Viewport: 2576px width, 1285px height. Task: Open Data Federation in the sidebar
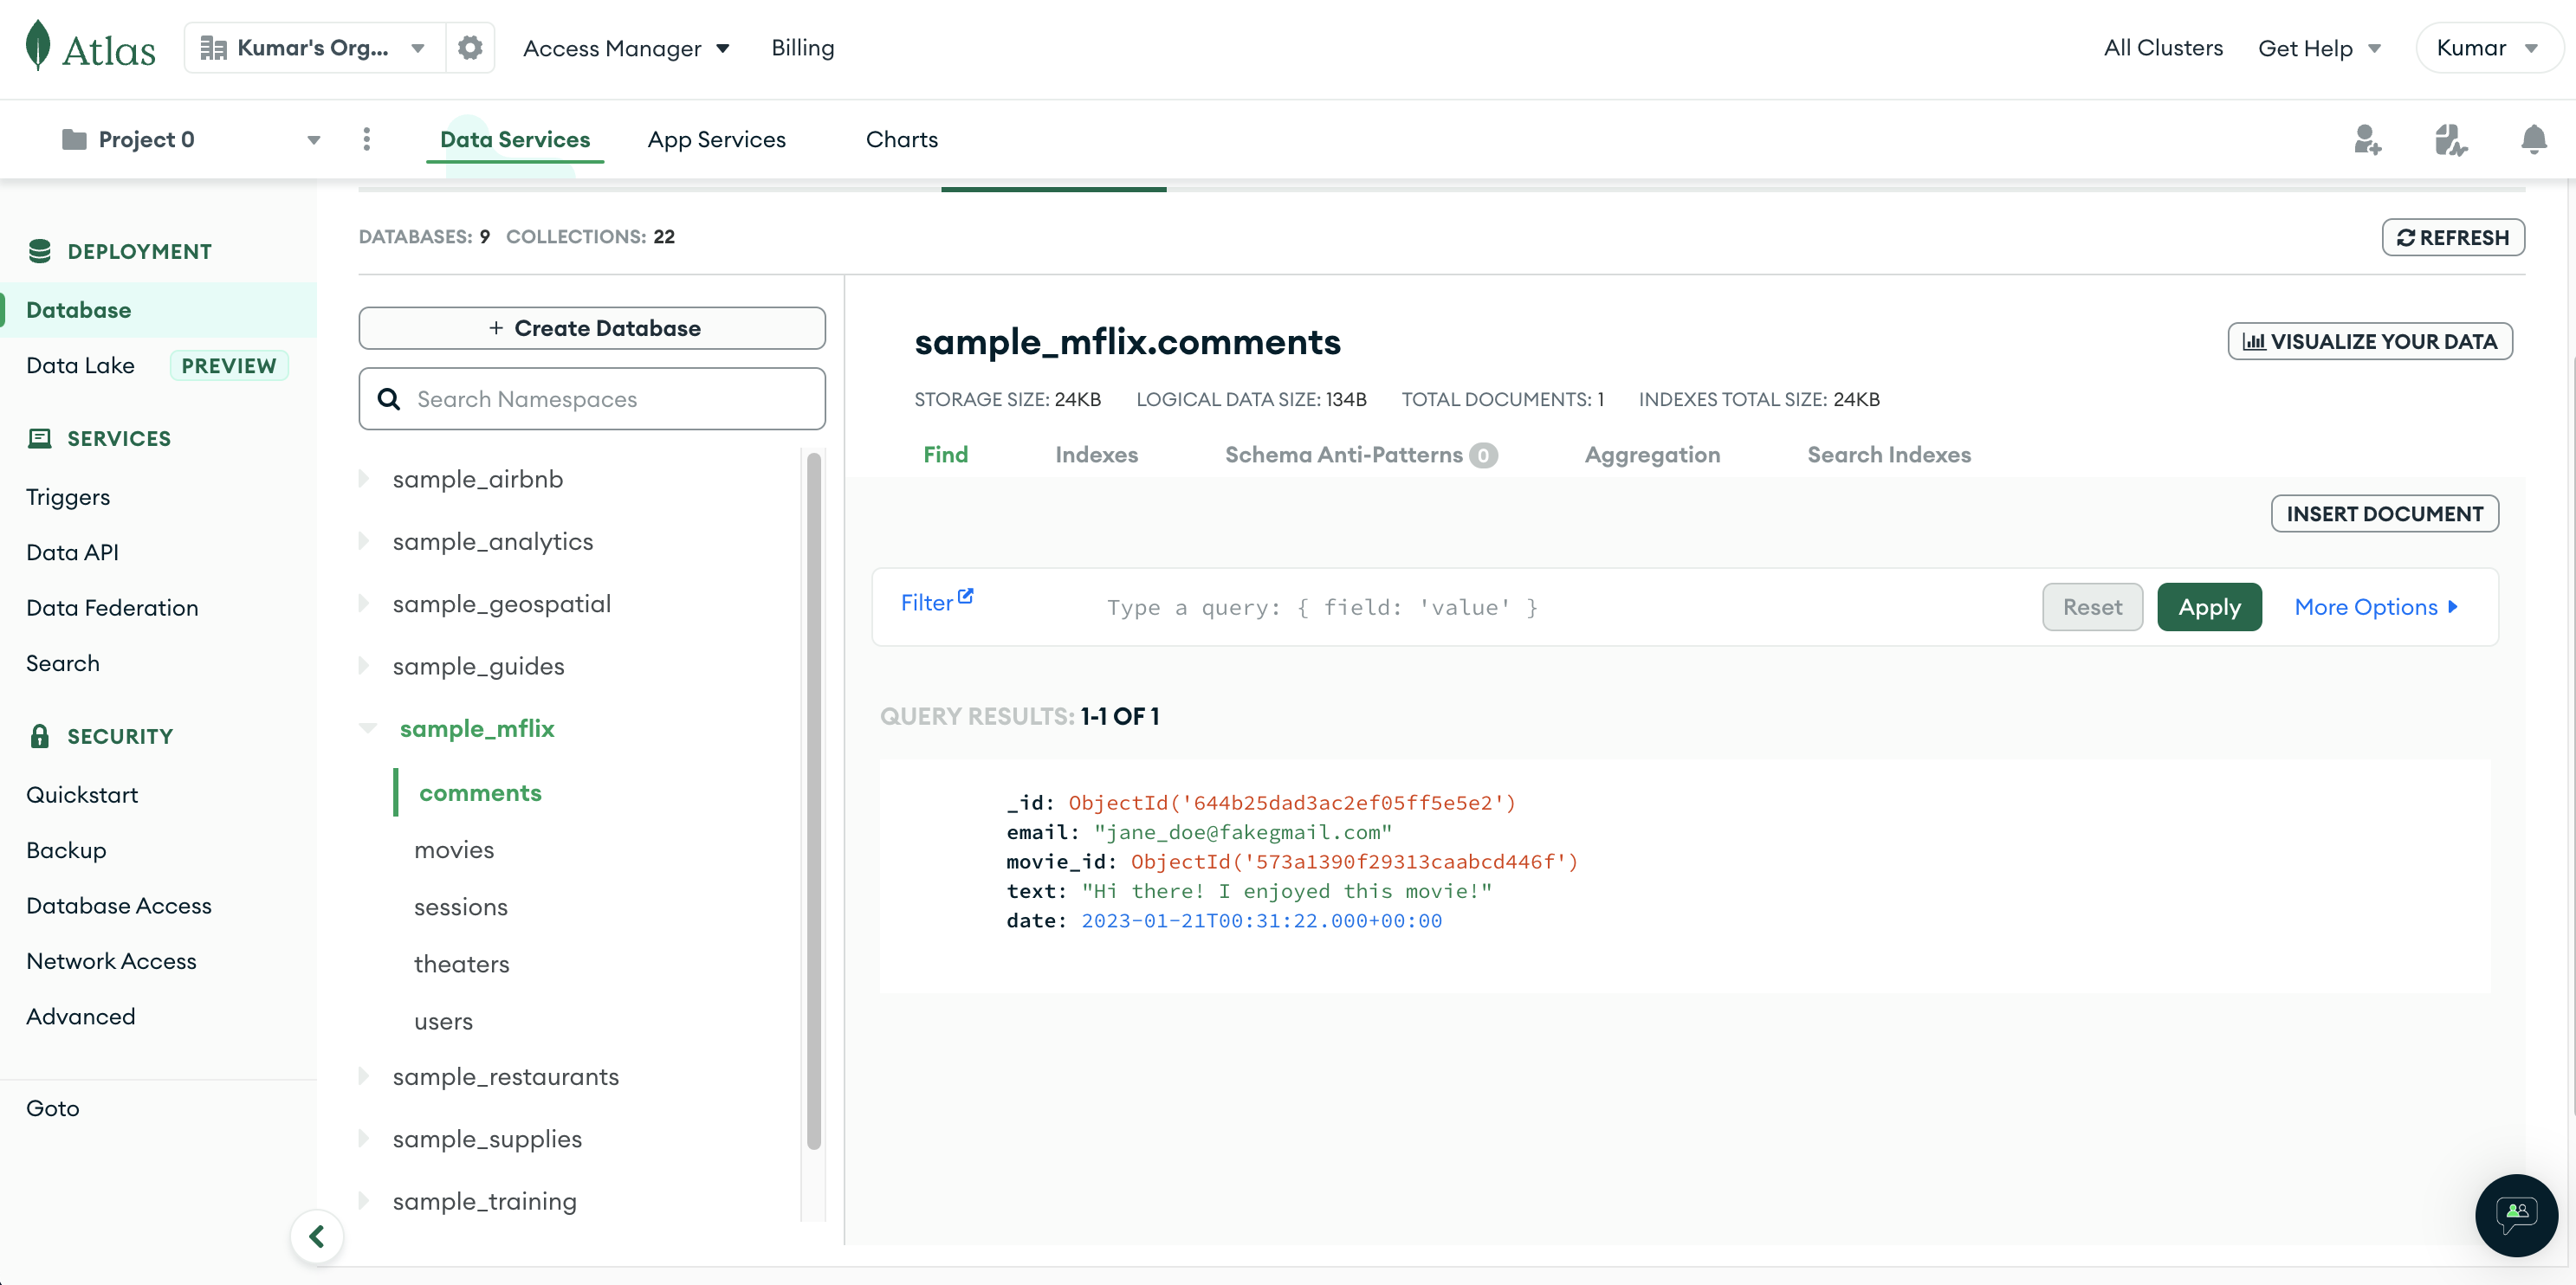point(112,608)
